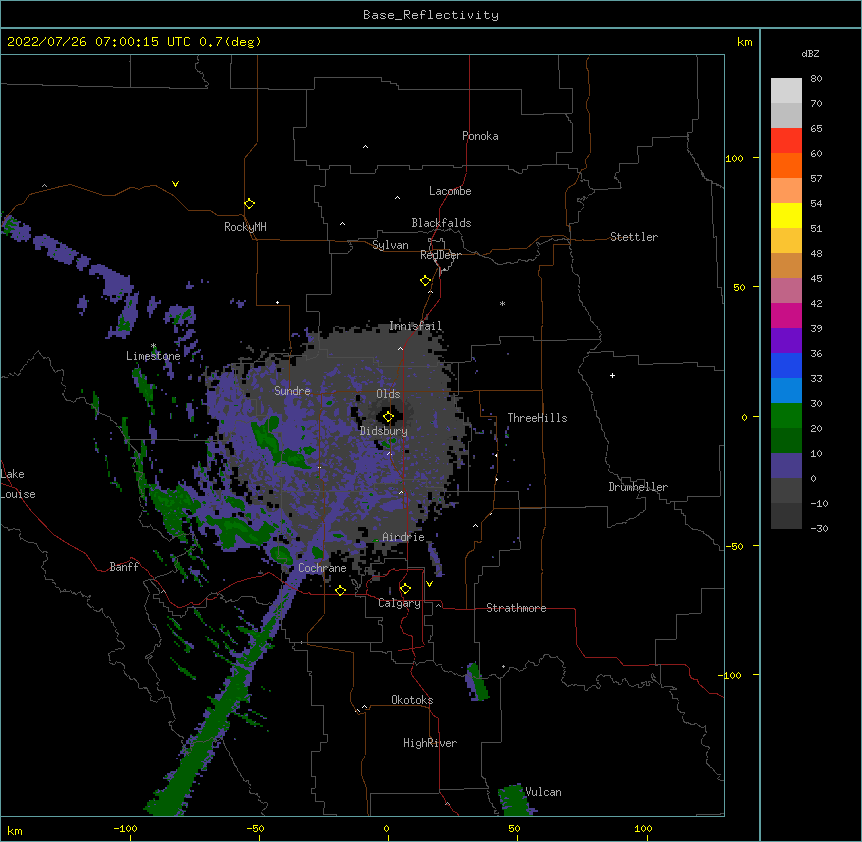Click the white plus marker north of Drumheller
The width and height of the screenshot is (862, 842).
612,375
